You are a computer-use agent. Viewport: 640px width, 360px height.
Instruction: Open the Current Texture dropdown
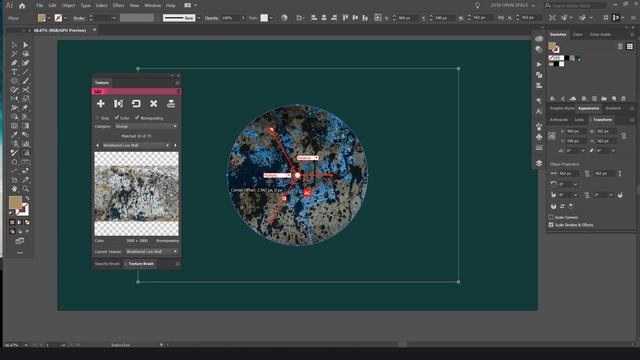pyautogui.click(x=152, y=252)
